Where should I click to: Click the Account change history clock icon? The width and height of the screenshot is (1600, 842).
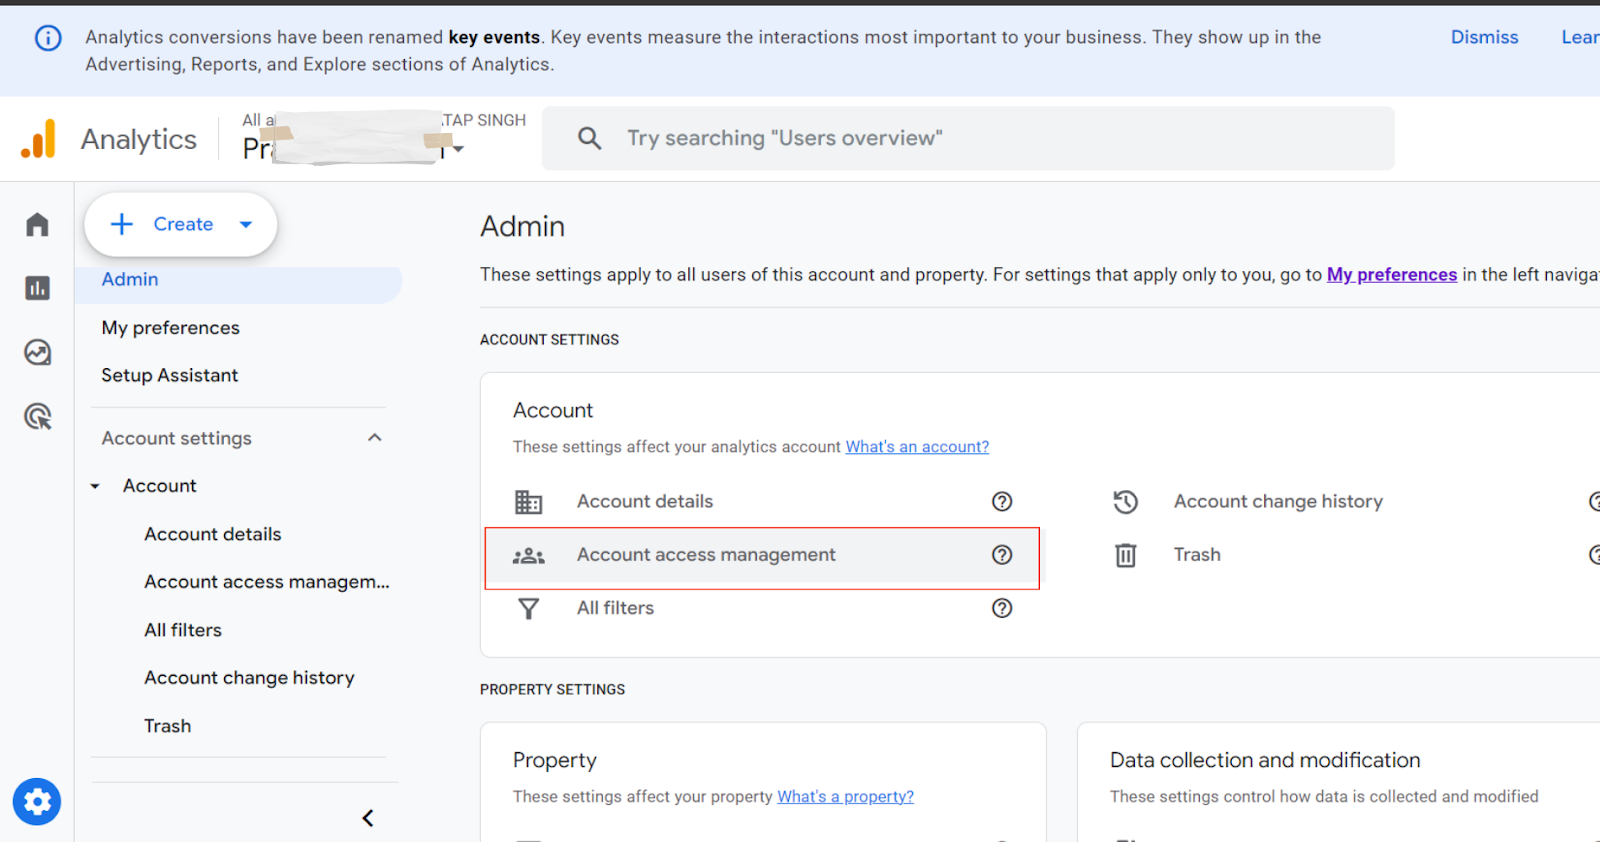pyautogui.click(x=1125, y=501)
